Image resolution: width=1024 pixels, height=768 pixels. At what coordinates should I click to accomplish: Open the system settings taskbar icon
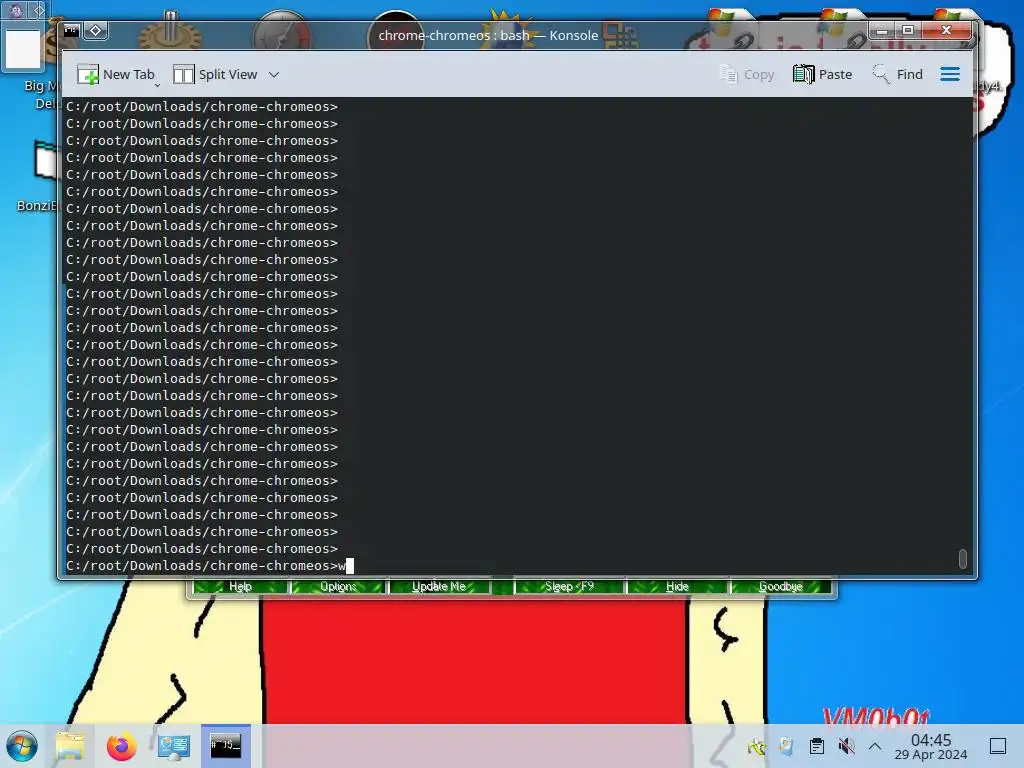174,746
